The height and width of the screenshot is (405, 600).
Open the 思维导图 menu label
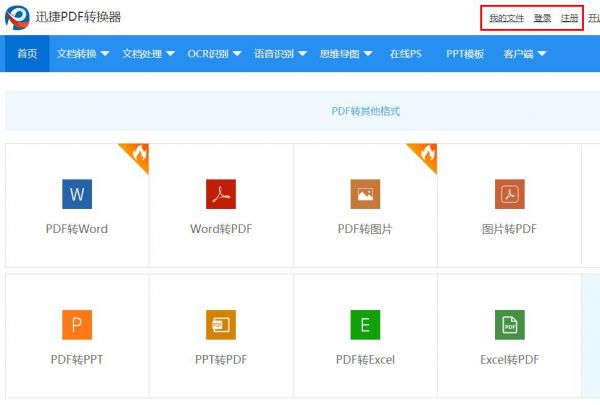click(x=339, y=54)
